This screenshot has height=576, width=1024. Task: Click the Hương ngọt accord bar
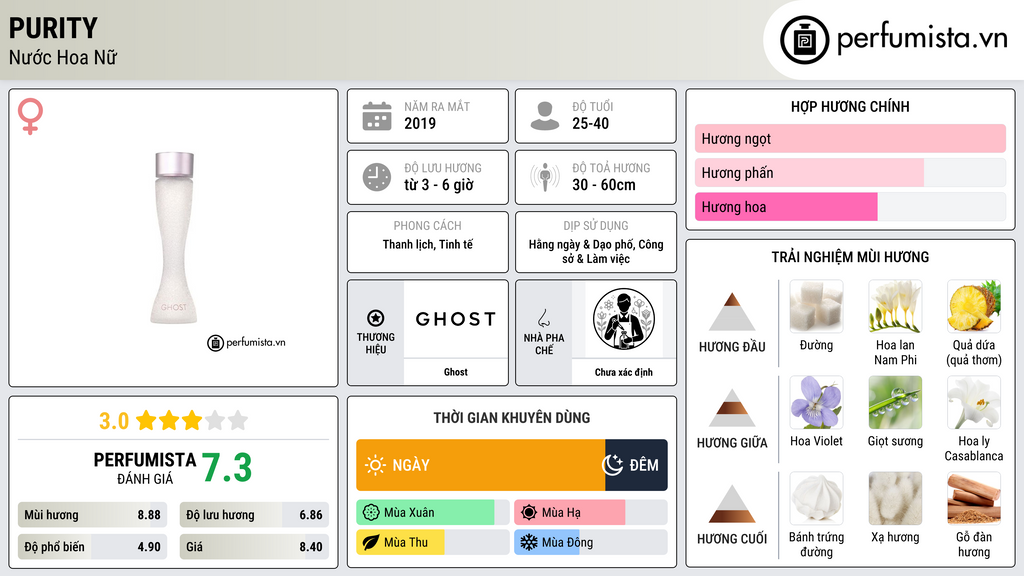[x=850, y=138]
